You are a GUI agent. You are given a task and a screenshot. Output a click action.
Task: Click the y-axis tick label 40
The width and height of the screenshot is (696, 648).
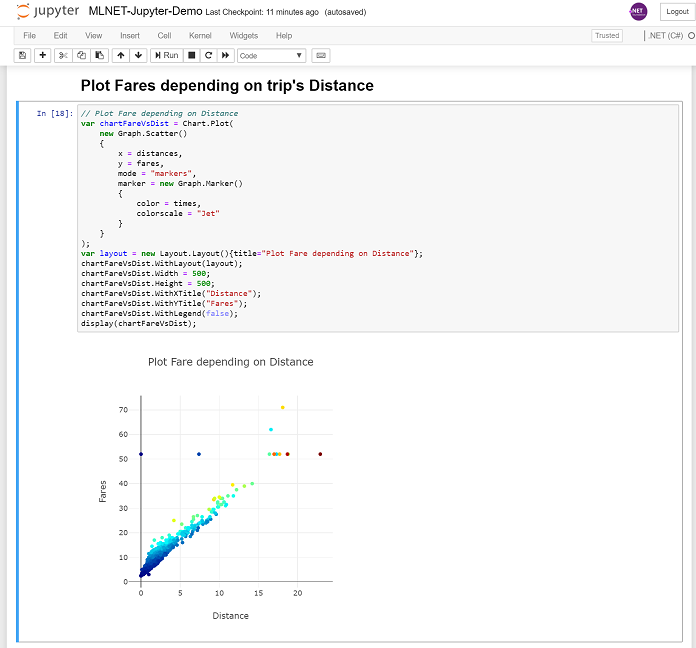123,483
